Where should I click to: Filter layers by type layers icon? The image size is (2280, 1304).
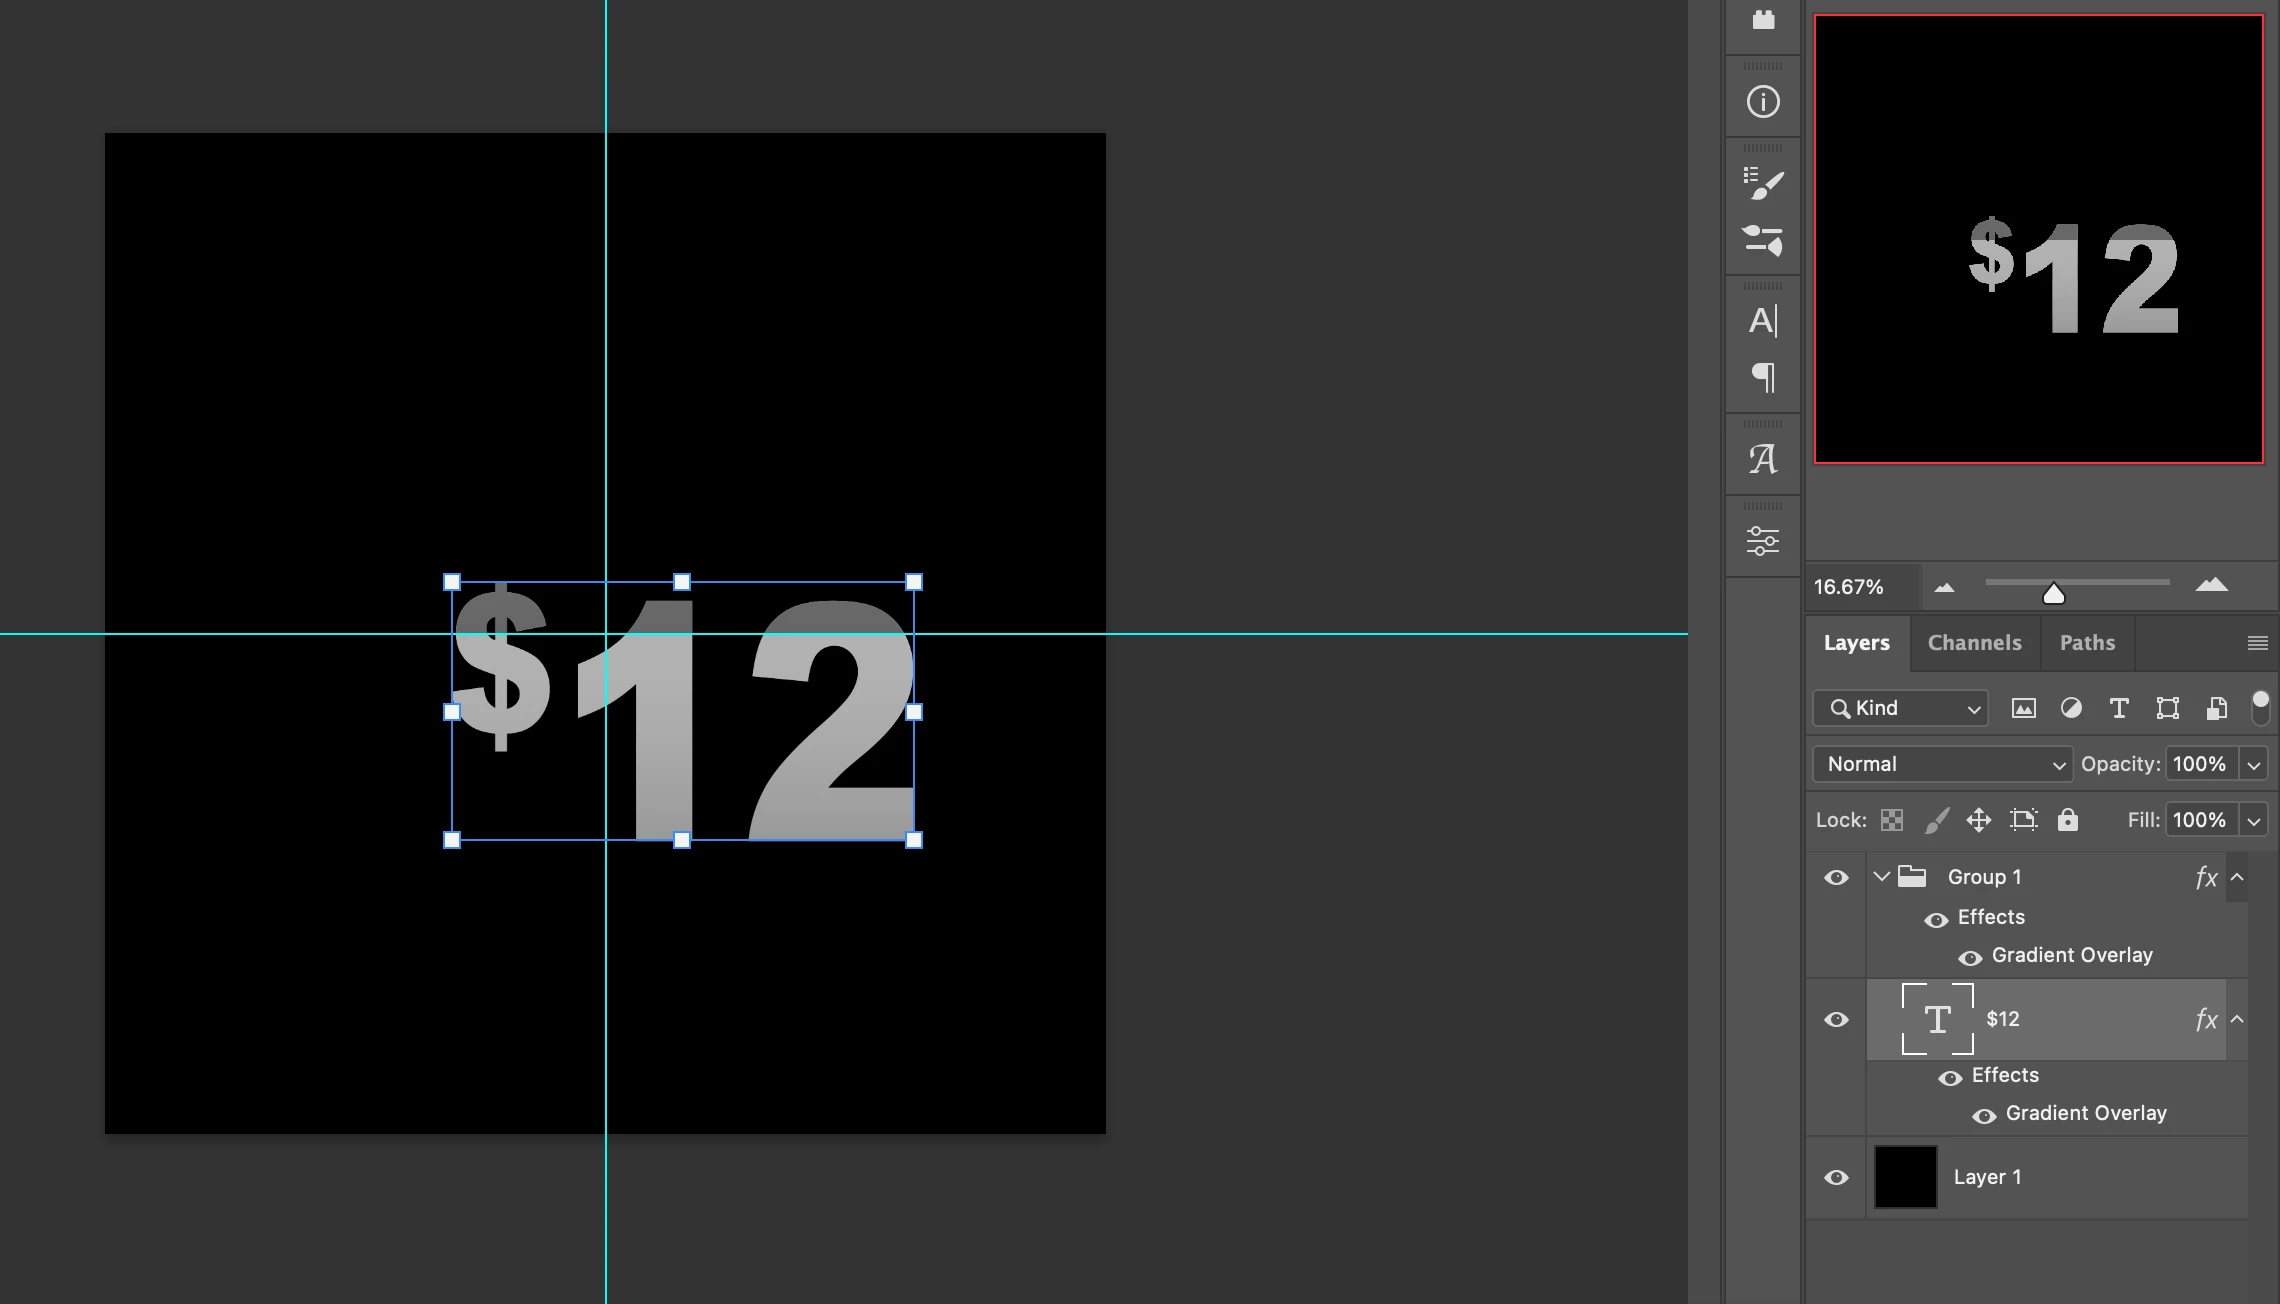(2119, 708)
